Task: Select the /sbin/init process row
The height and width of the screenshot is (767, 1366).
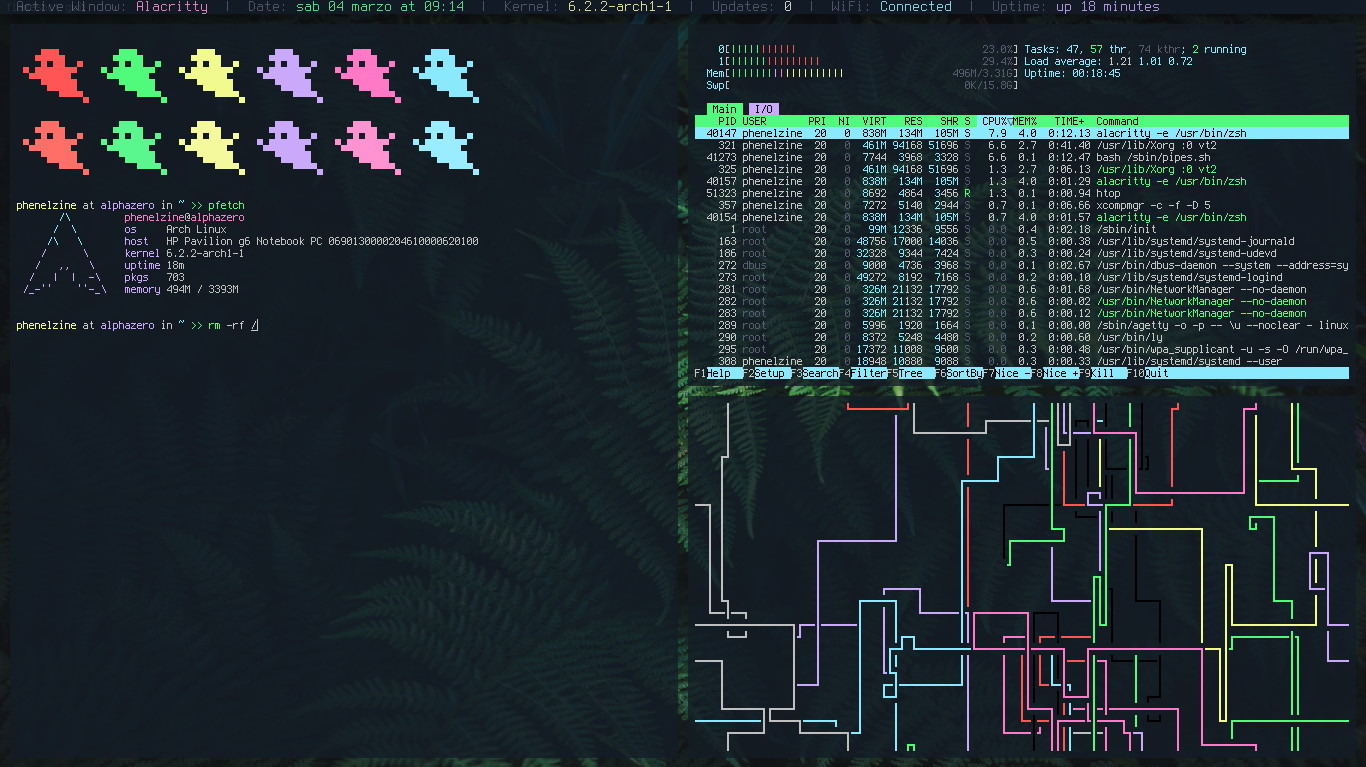Action: coord(1021,229)
